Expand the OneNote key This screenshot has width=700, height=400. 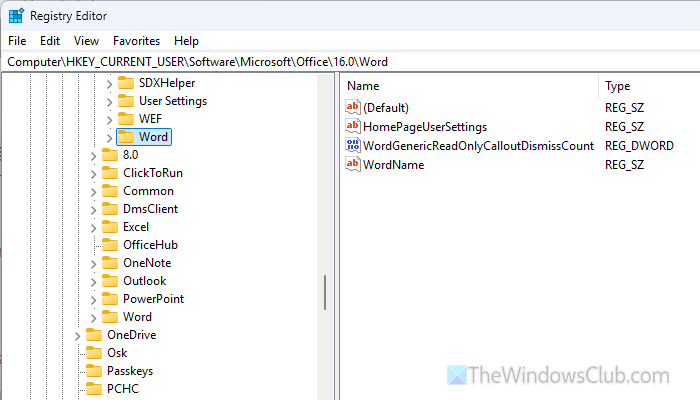pyautogui.click(x=93, y=264)
